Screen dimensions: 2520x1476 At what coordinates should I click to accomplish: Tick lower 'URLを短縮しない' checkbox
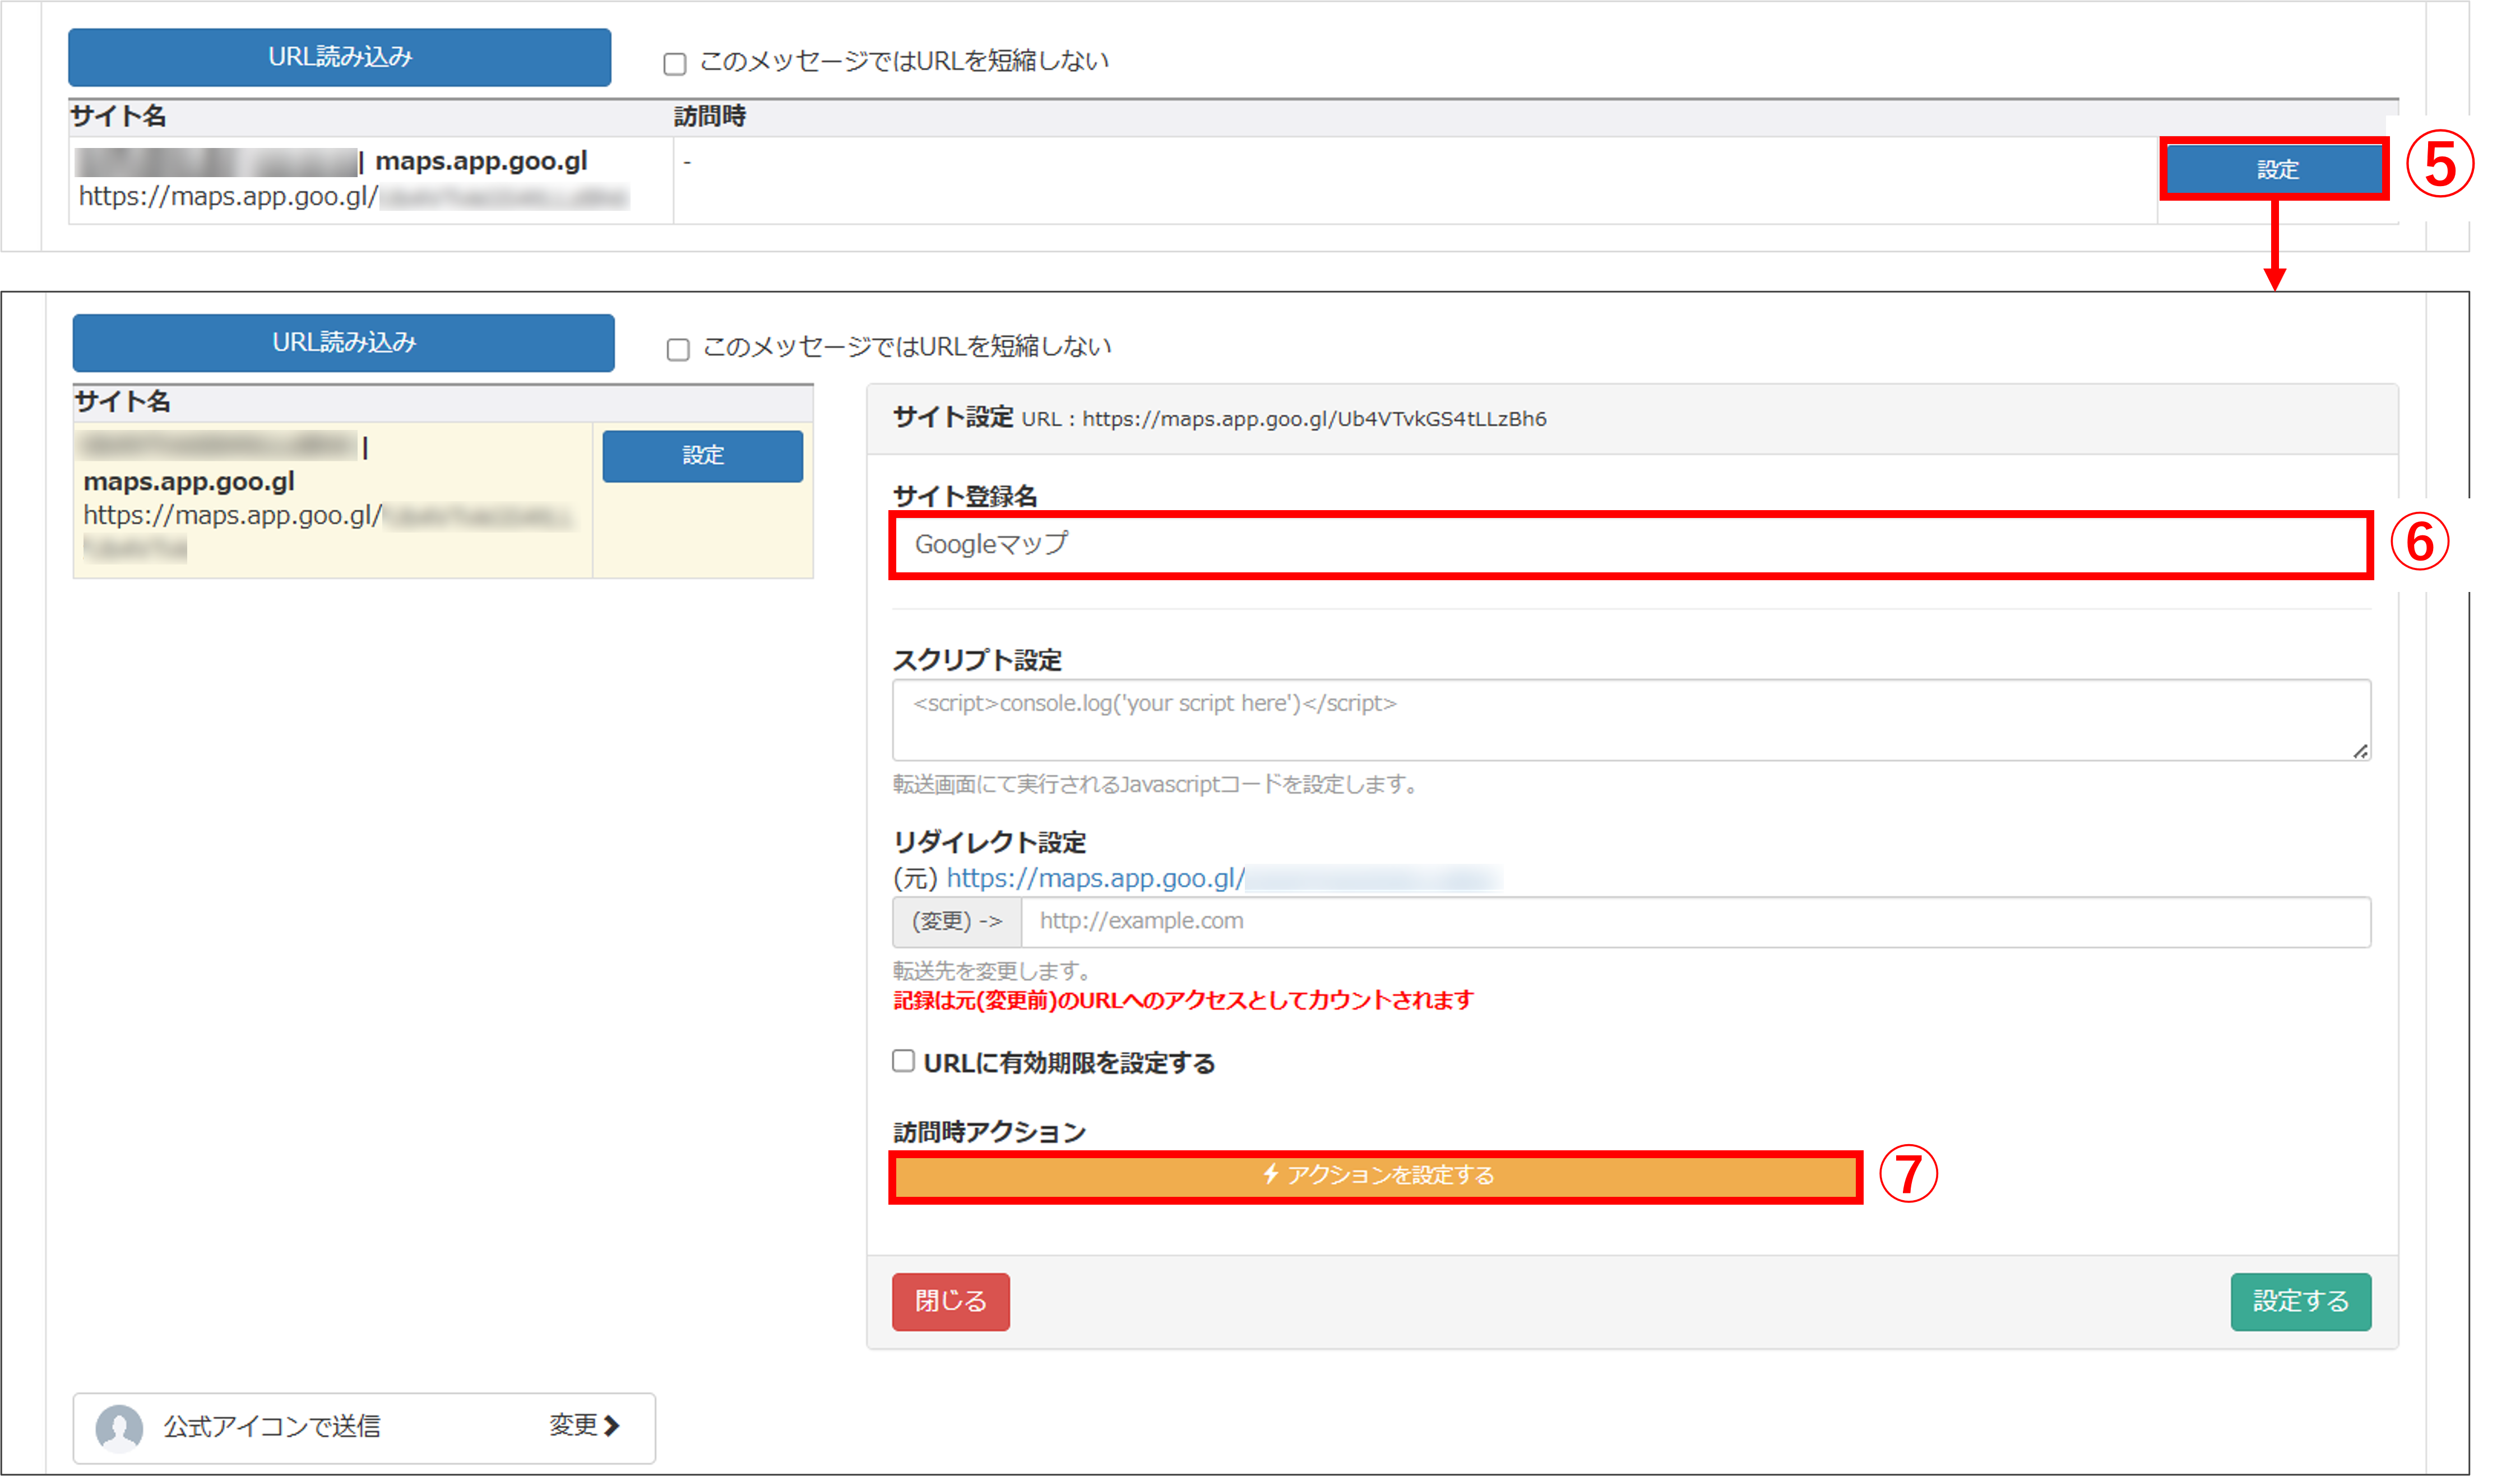coord(678,350)
